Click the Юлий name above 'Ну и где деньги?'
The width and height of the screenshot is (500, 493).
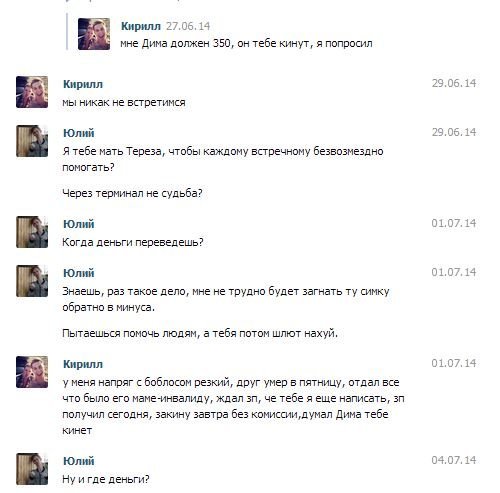(x=79, y=461)
